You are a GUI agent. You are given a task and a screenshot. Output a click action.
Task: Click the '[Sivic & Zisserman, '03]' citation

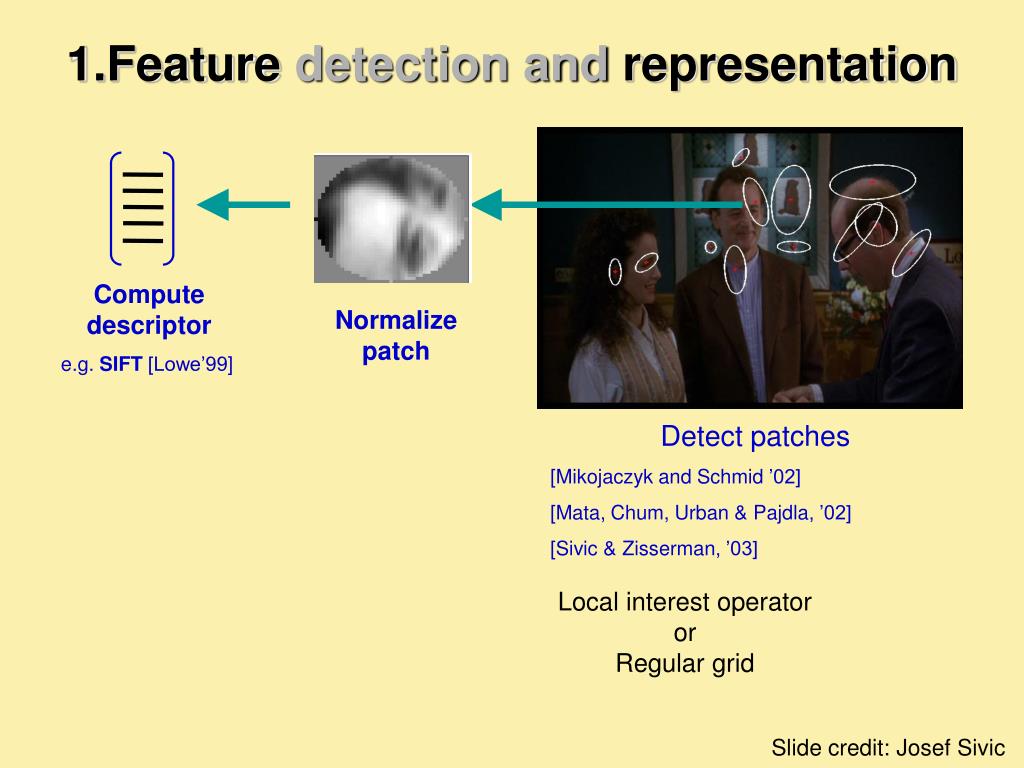click(654, 549)
